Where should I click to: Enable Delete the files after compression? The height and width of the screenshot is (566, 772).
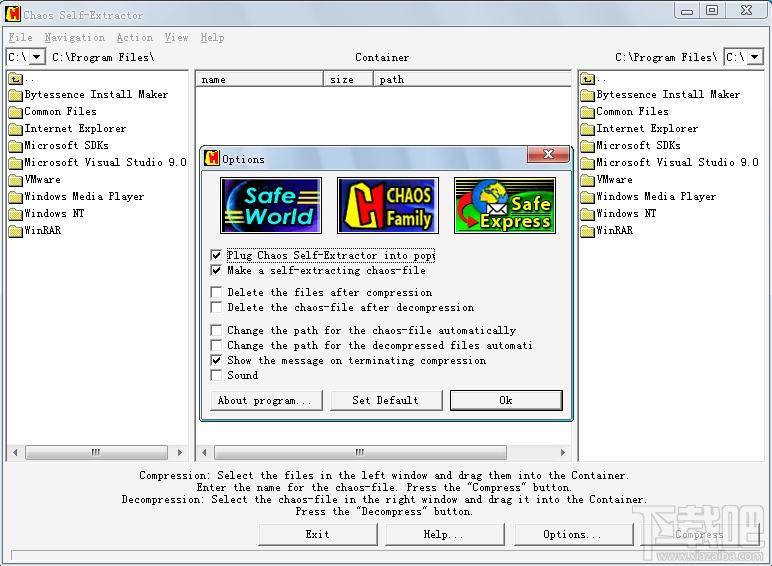216,292
